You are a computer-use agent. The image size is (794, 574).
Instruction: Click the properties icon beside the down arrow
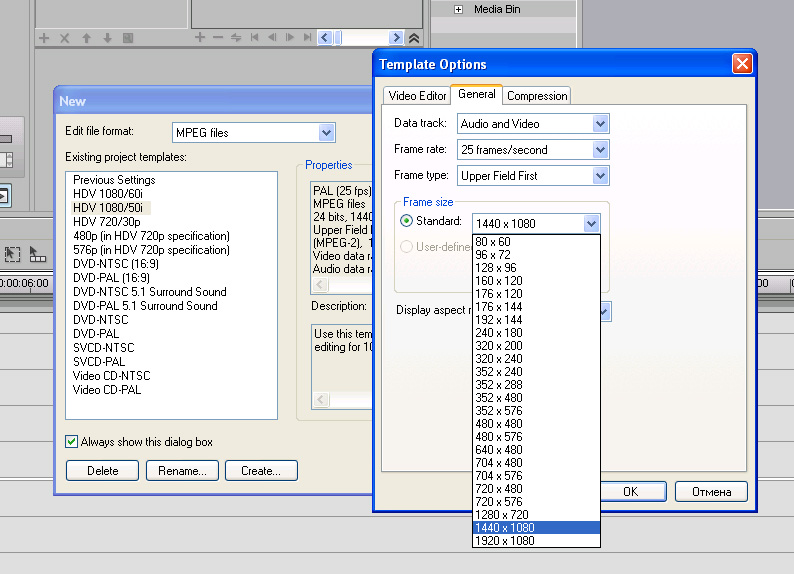[128, 38]
